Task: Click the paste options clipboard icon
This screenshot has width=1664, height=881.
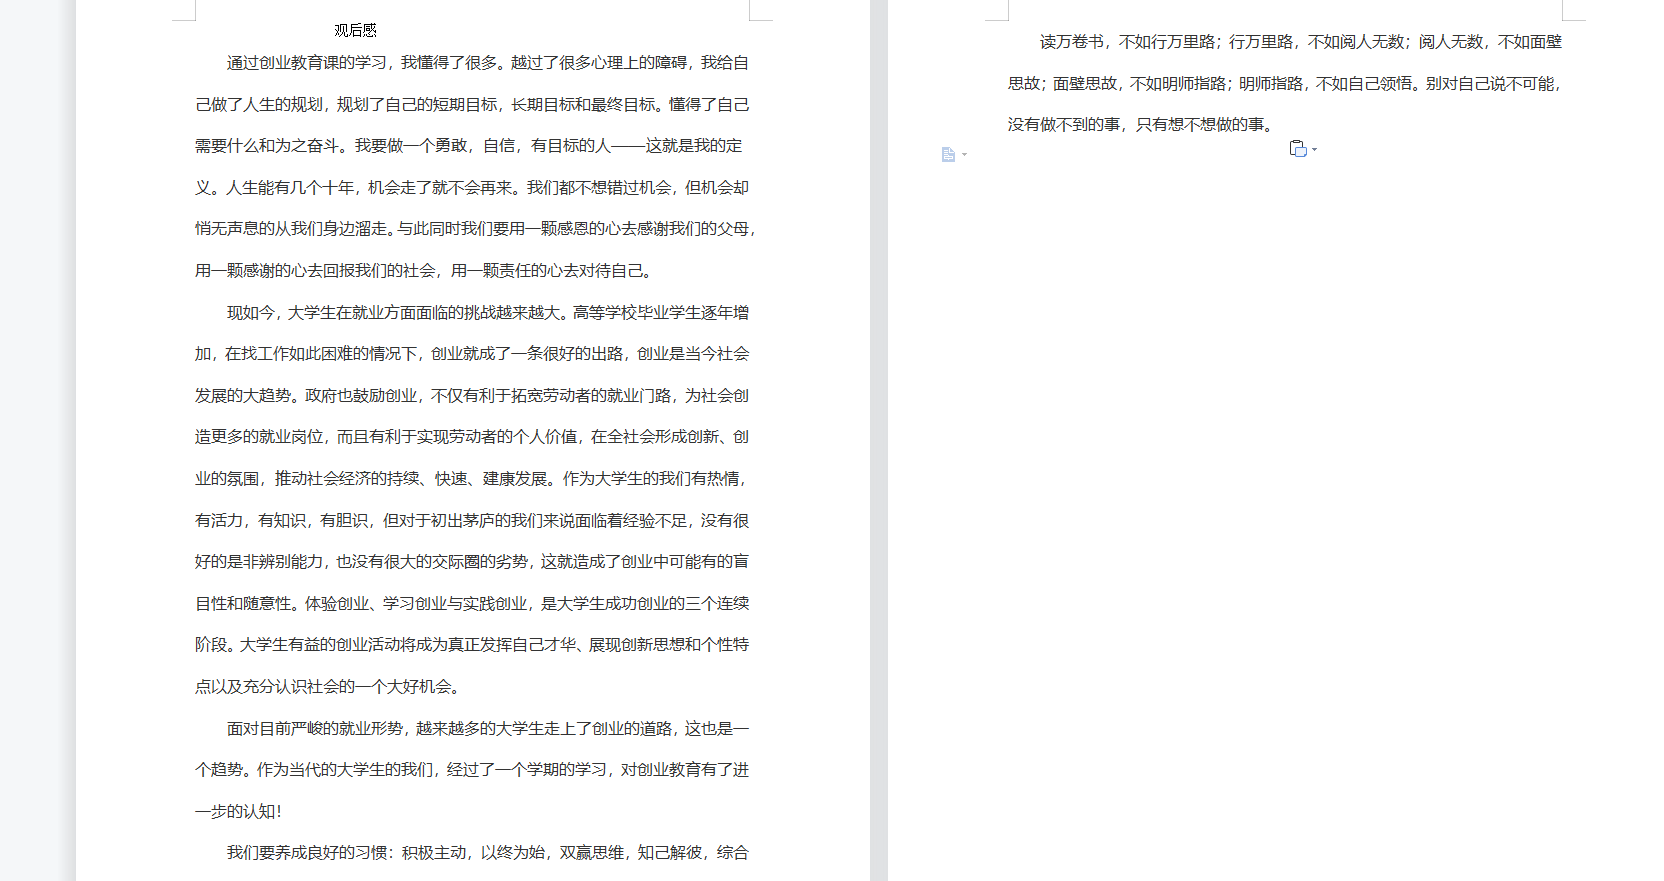Action: click(1298, 149)
